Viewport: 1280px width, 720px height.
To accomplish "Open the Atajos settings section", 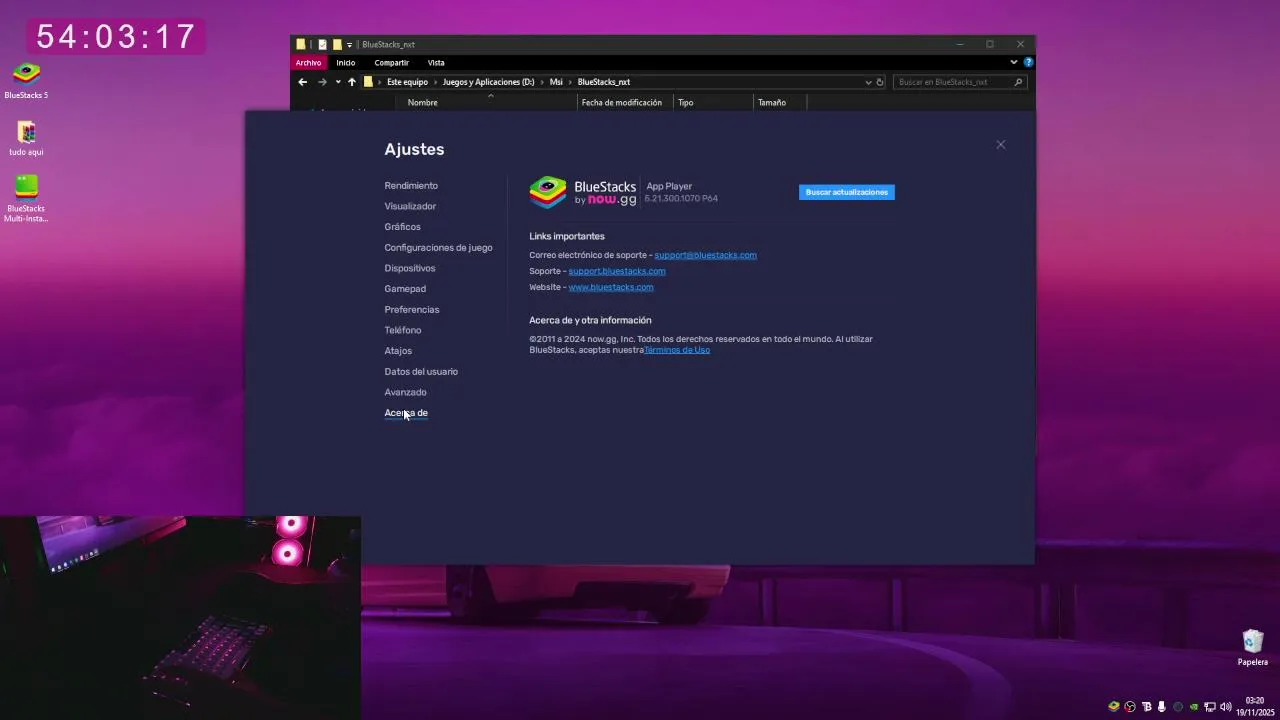I will 398,351.
